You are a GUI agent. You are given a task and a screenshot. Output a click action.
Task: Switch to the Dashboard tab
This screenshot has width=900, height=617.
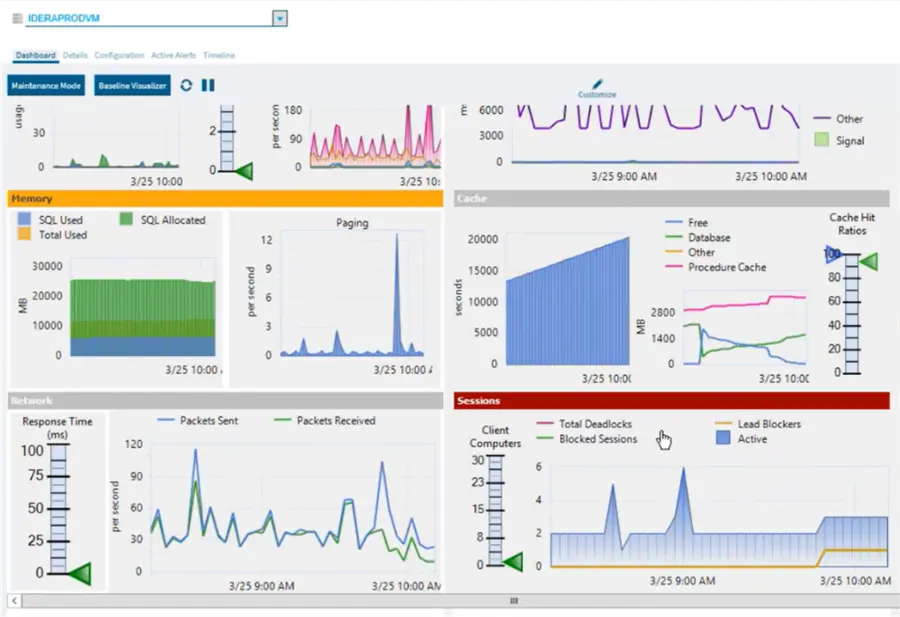(36, 56)
